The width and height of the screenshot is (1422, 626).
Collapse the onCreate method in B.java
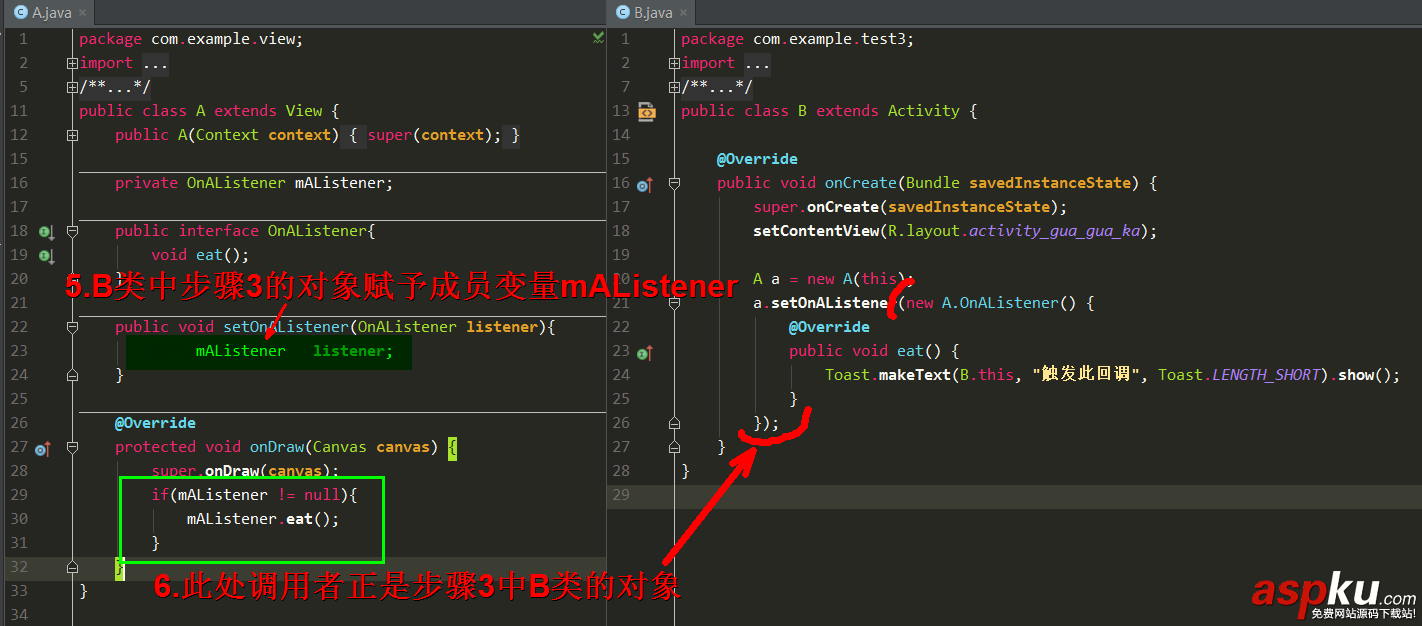click(674, 183)
